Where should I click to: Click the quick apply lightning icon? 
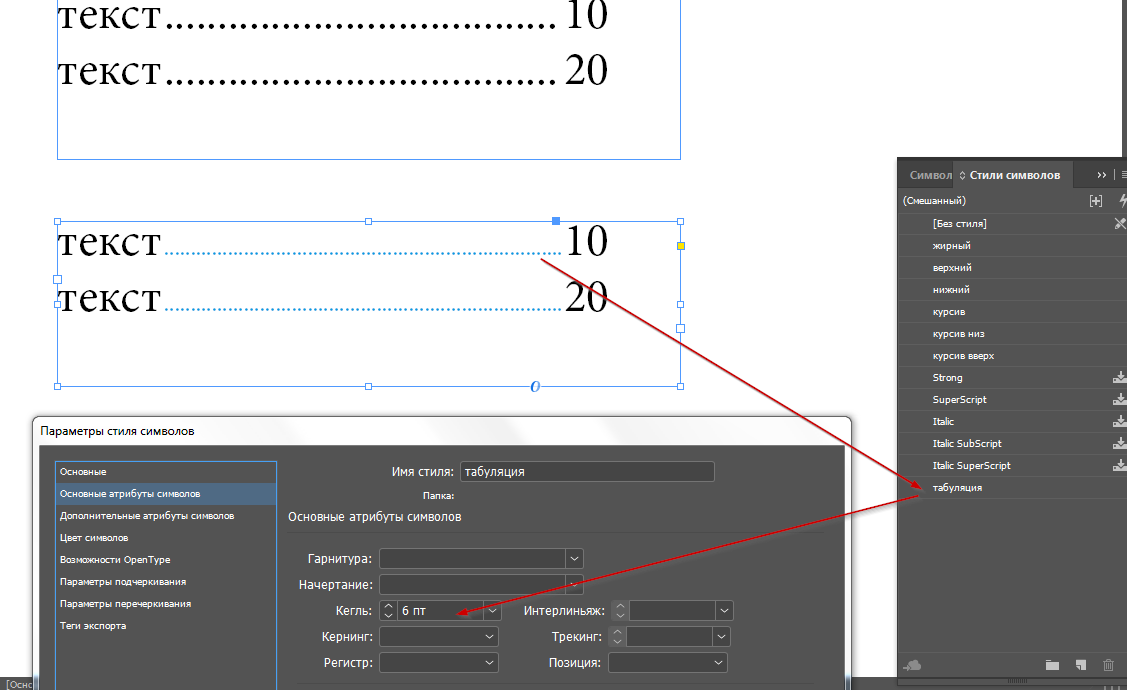[1122, 201]
